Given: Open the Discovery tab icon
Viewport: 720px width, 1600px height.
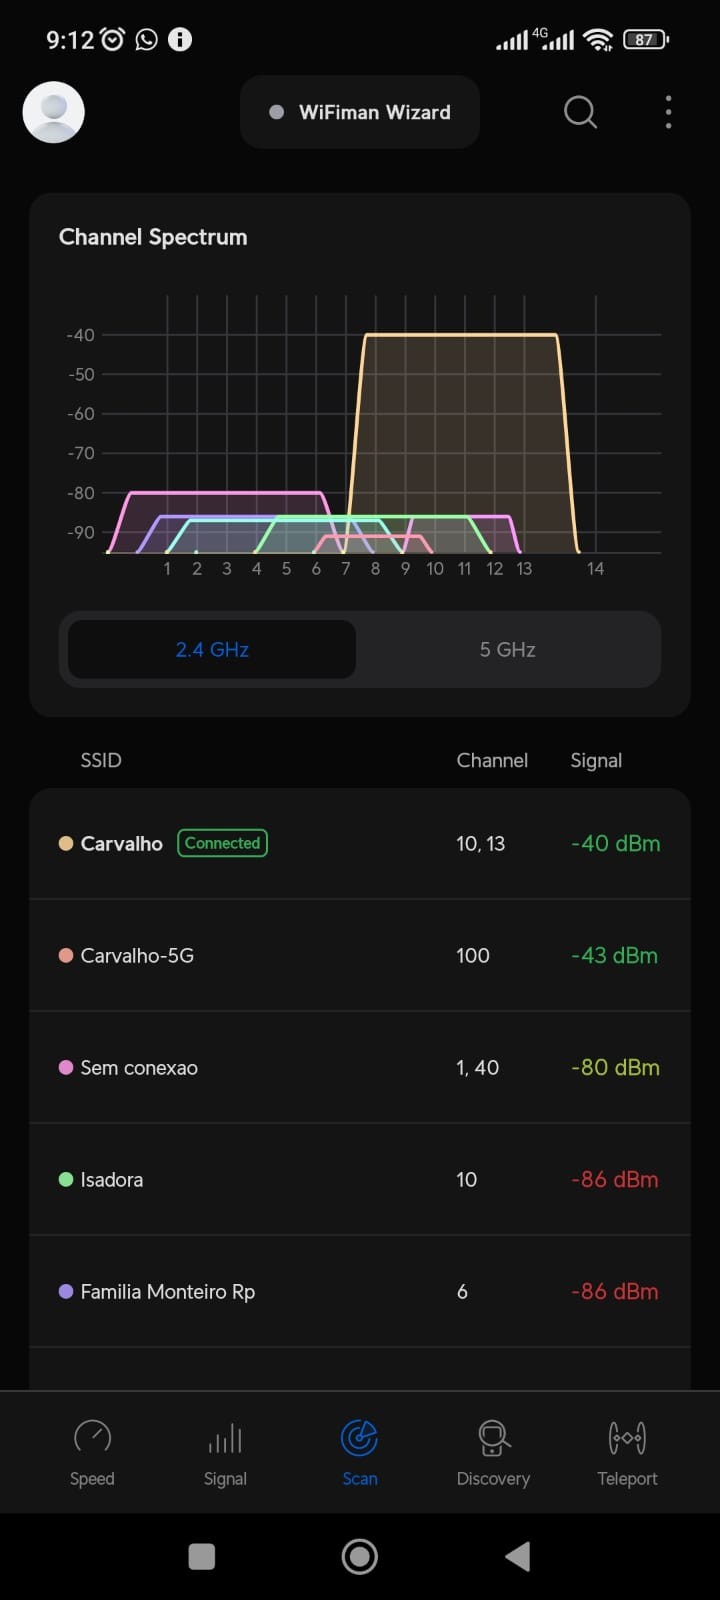Looking at the screenshot, I should [x=493, y=1438].
